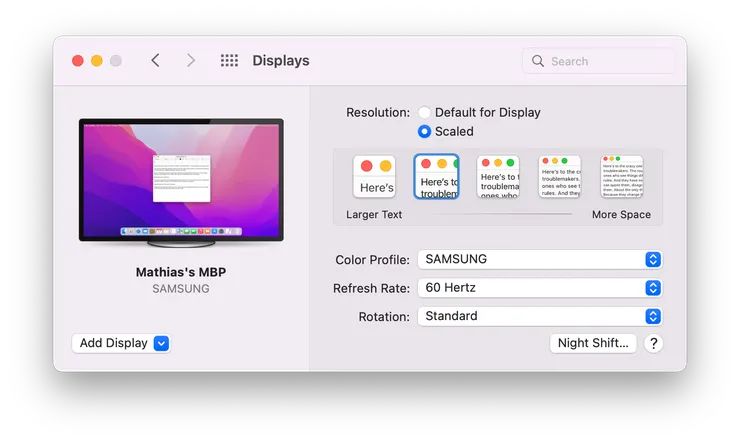Choose the More Space scaling thumbnail
740x442 pixels.
[x=622, y=176]
